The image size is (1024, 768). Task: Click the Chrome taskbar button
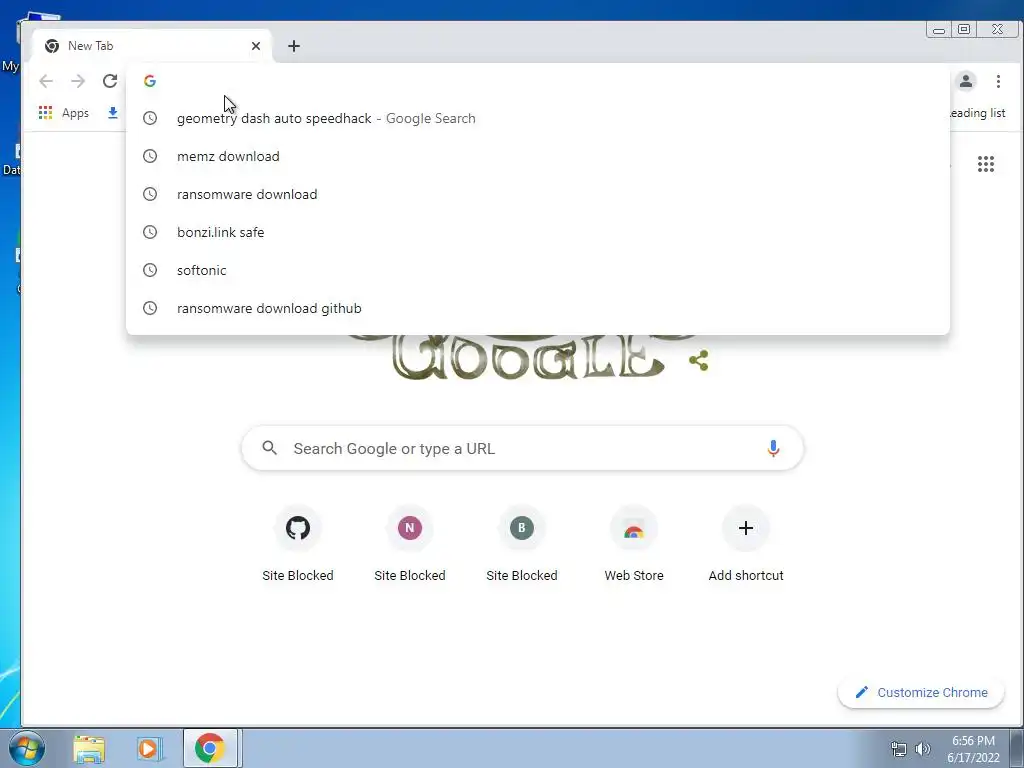(x=210, y=748)
